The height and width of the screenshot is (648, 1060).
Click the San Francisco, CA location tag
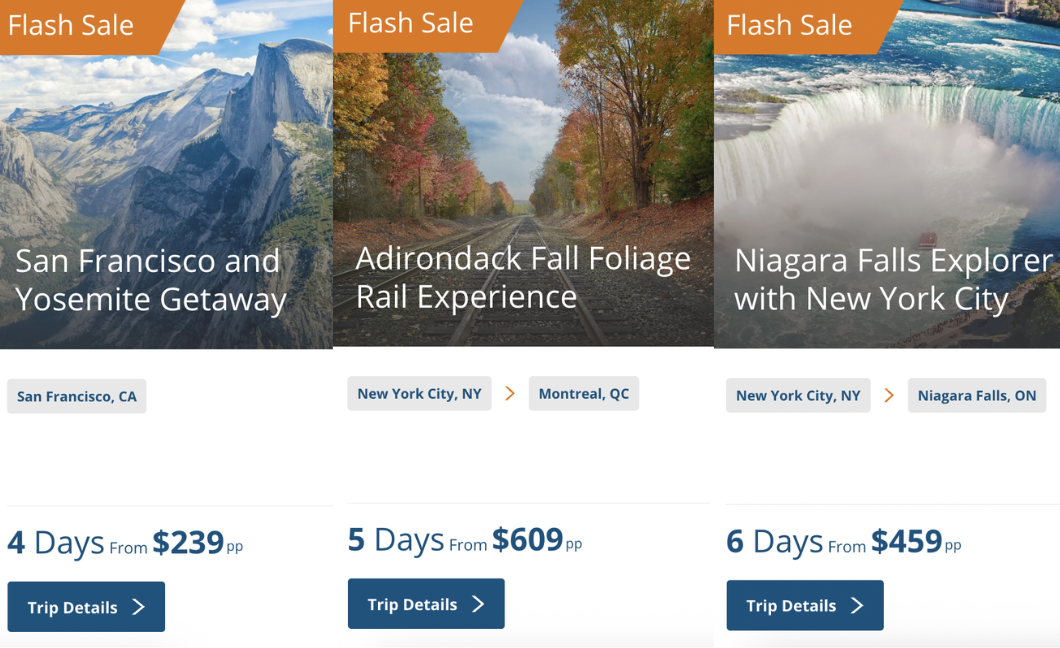pyautogui.click(x=77, y=396)
